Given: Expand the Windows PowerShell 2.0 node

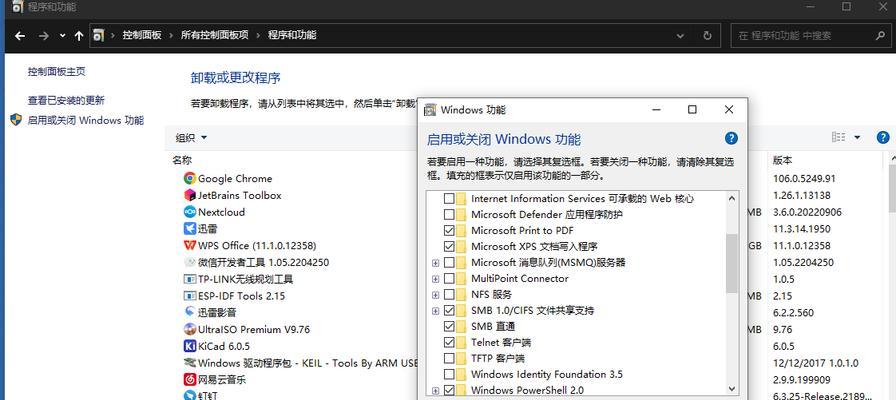Looking at the screenshot, I should (x=435, y=391).
